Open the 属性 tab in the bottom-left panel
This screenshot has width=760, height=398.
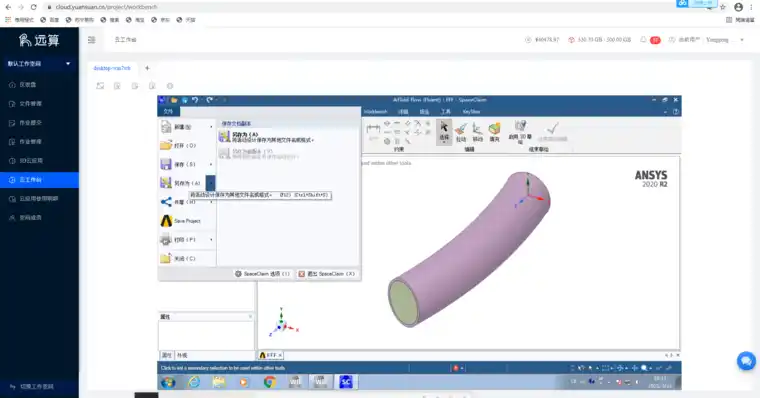[166, 355]
